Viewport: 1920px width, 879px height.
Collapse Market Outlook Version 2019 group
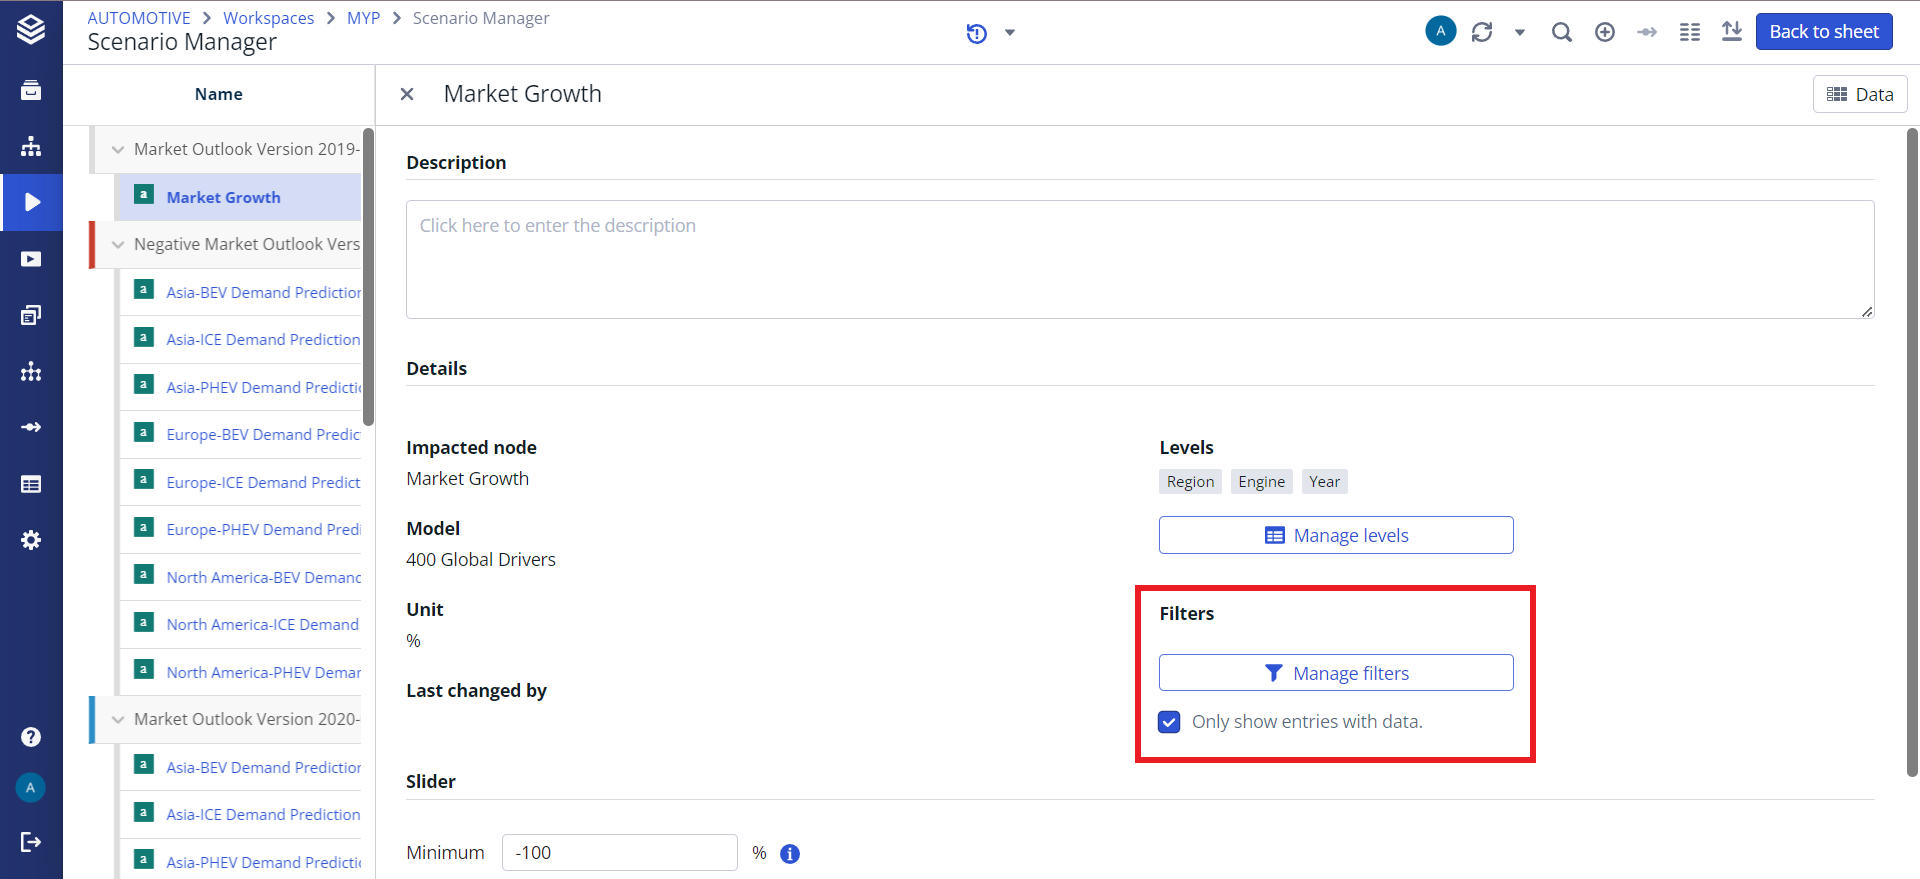tap(118, 150)
